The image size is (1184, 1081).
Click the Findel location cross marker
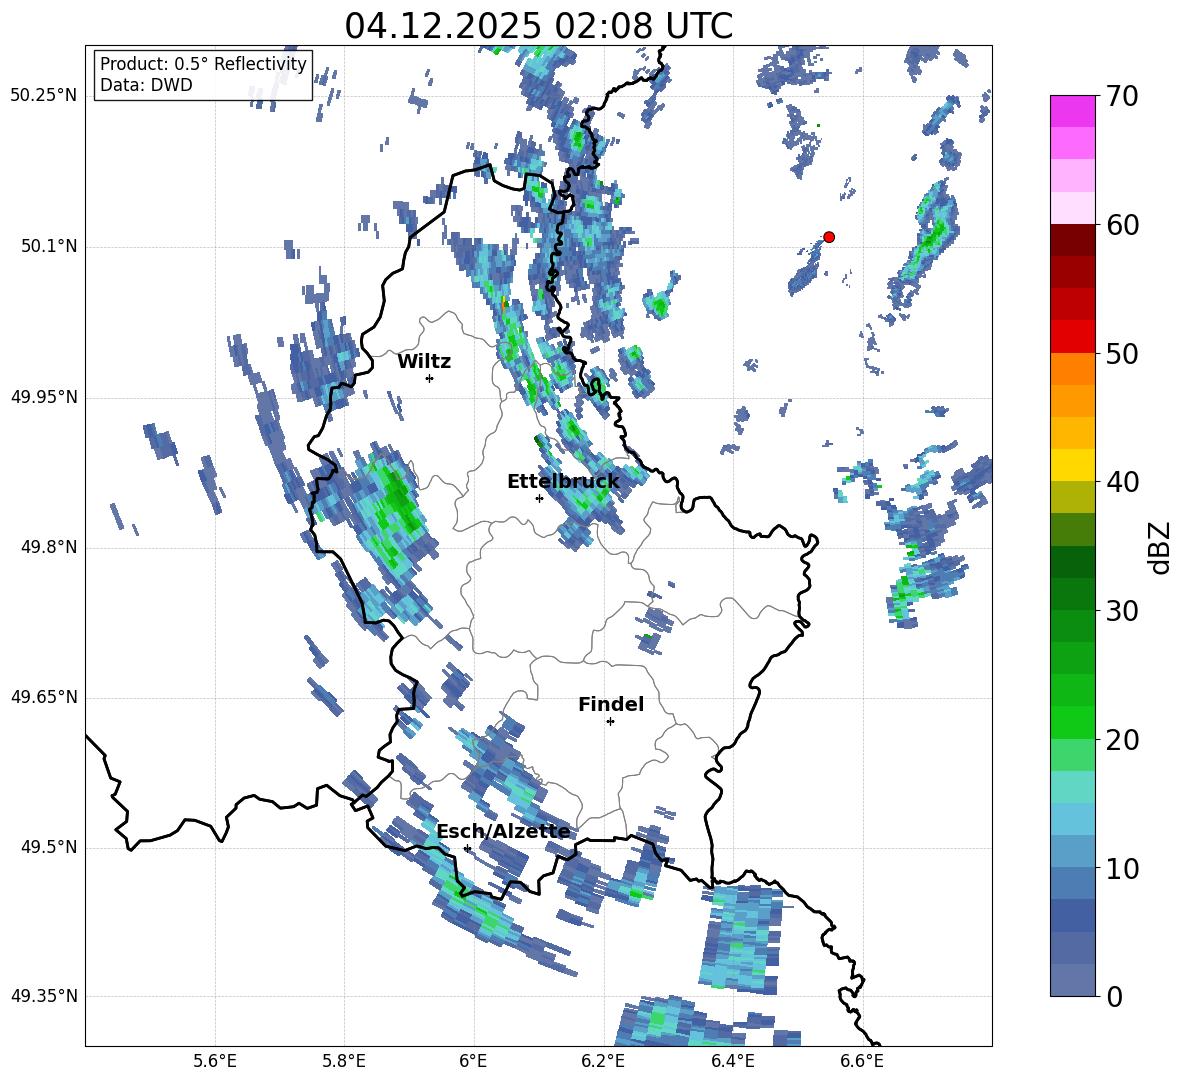coord(610,722)
